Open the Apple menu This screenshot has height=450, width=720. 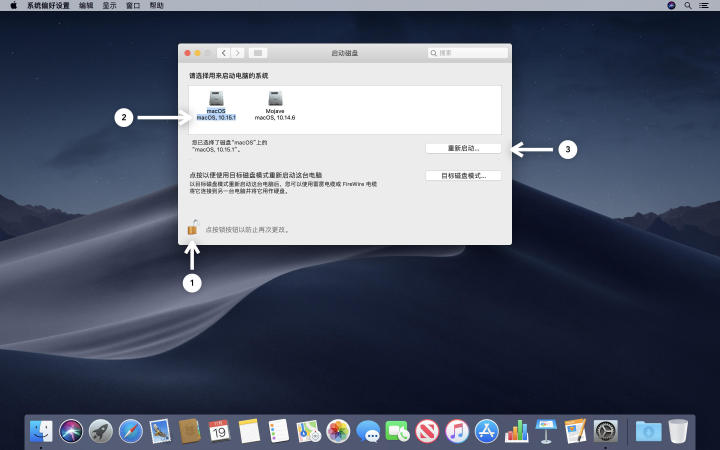[13, 6]
